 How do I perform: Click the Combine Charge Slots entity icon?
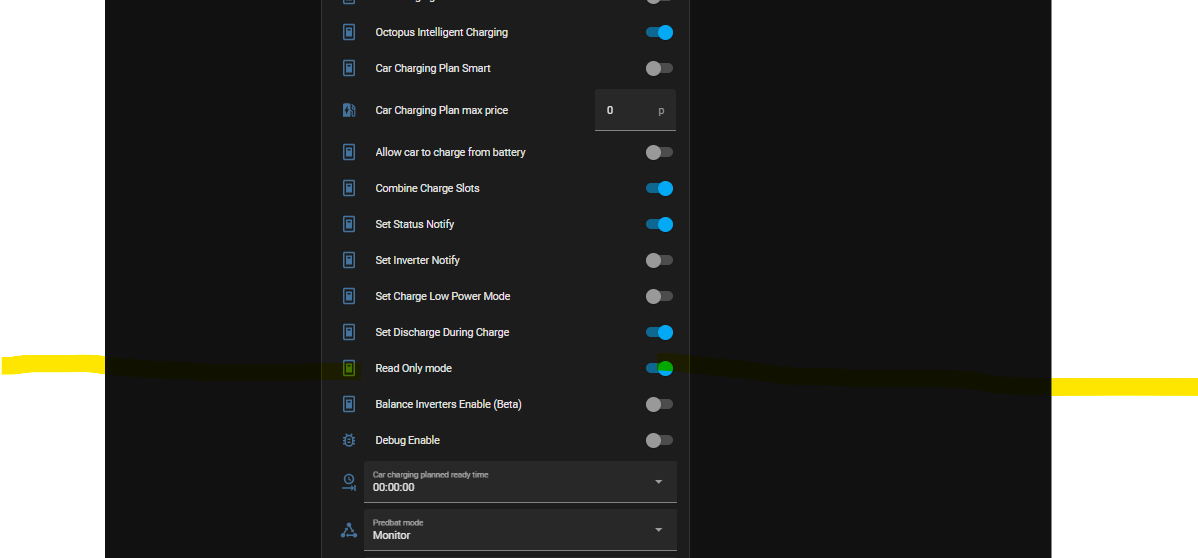[x=348, y=188]
